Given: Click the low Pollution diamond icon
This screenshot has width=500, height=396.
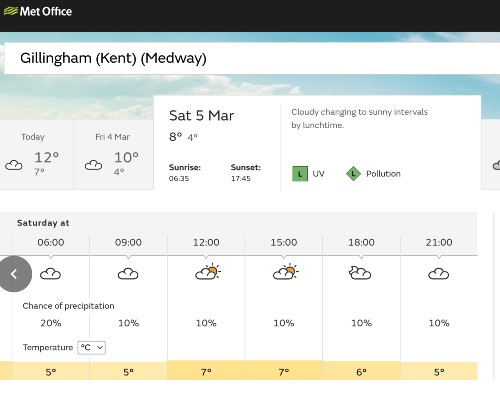Looking at the screenshot, I should click(x=353, y=174).
